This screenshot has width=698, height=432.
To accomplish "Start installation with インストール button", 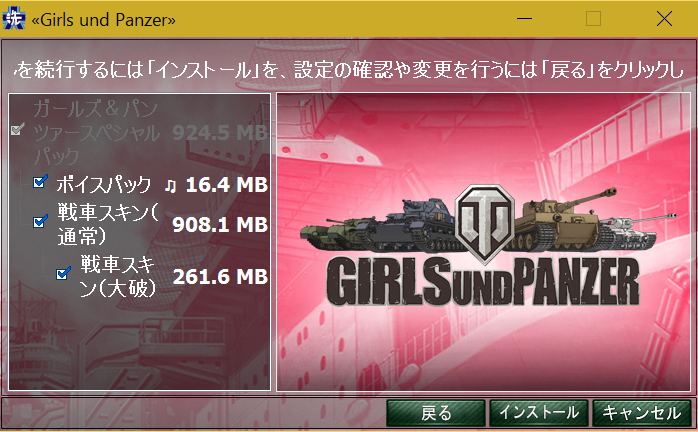I will tap(539, 413).
